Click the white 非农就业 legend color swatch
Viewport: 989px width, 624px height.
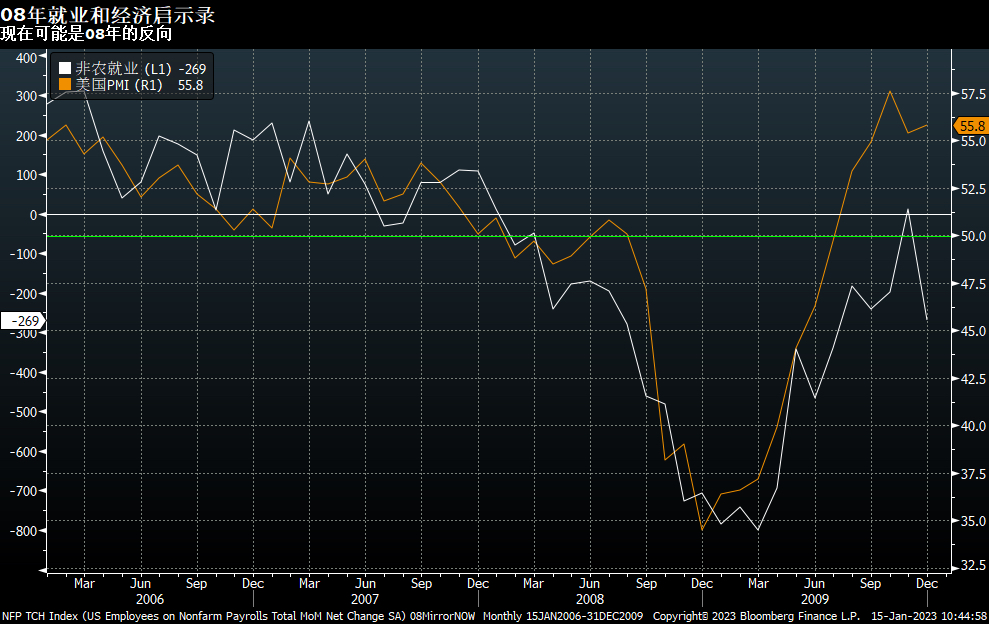(65, 69)
